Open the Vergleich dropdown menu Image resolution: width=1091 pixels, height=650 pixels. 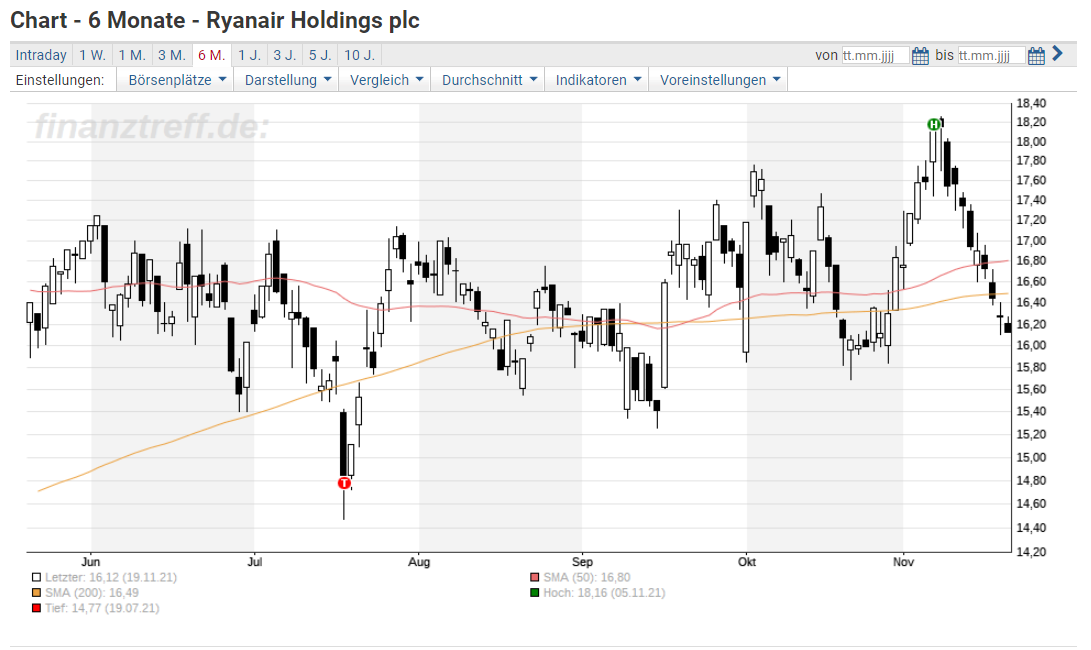pos(385,80)
